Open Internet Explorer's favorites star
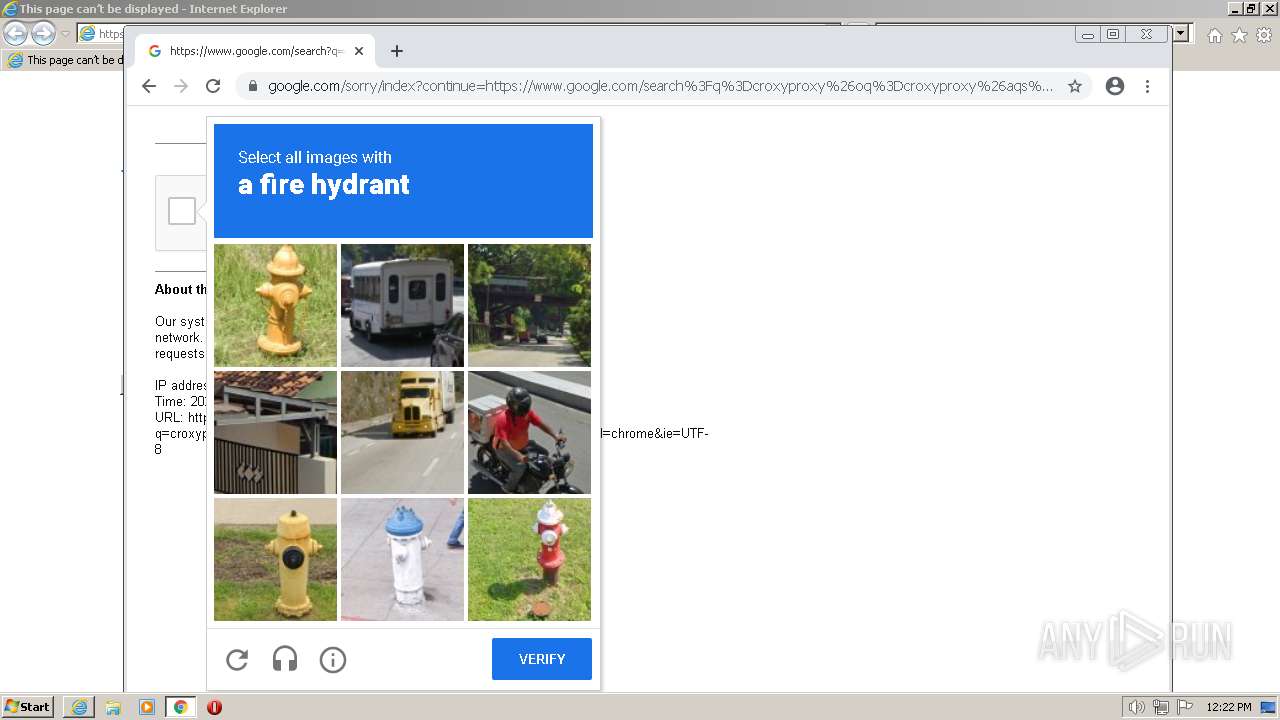Image resolution: width=1280 pixels, height=720 pixels. [1239, 35]
